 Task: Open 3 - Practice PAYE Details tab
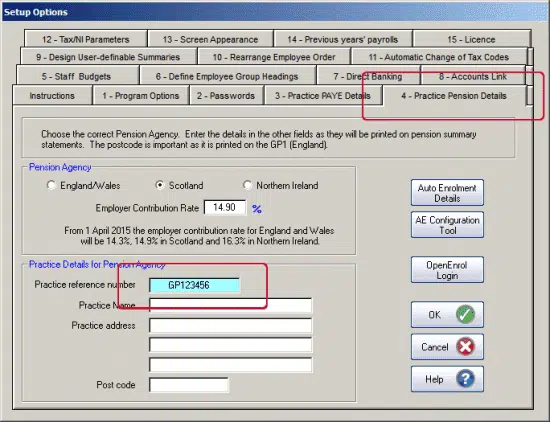pyautogui.click(x=322, y=96)
